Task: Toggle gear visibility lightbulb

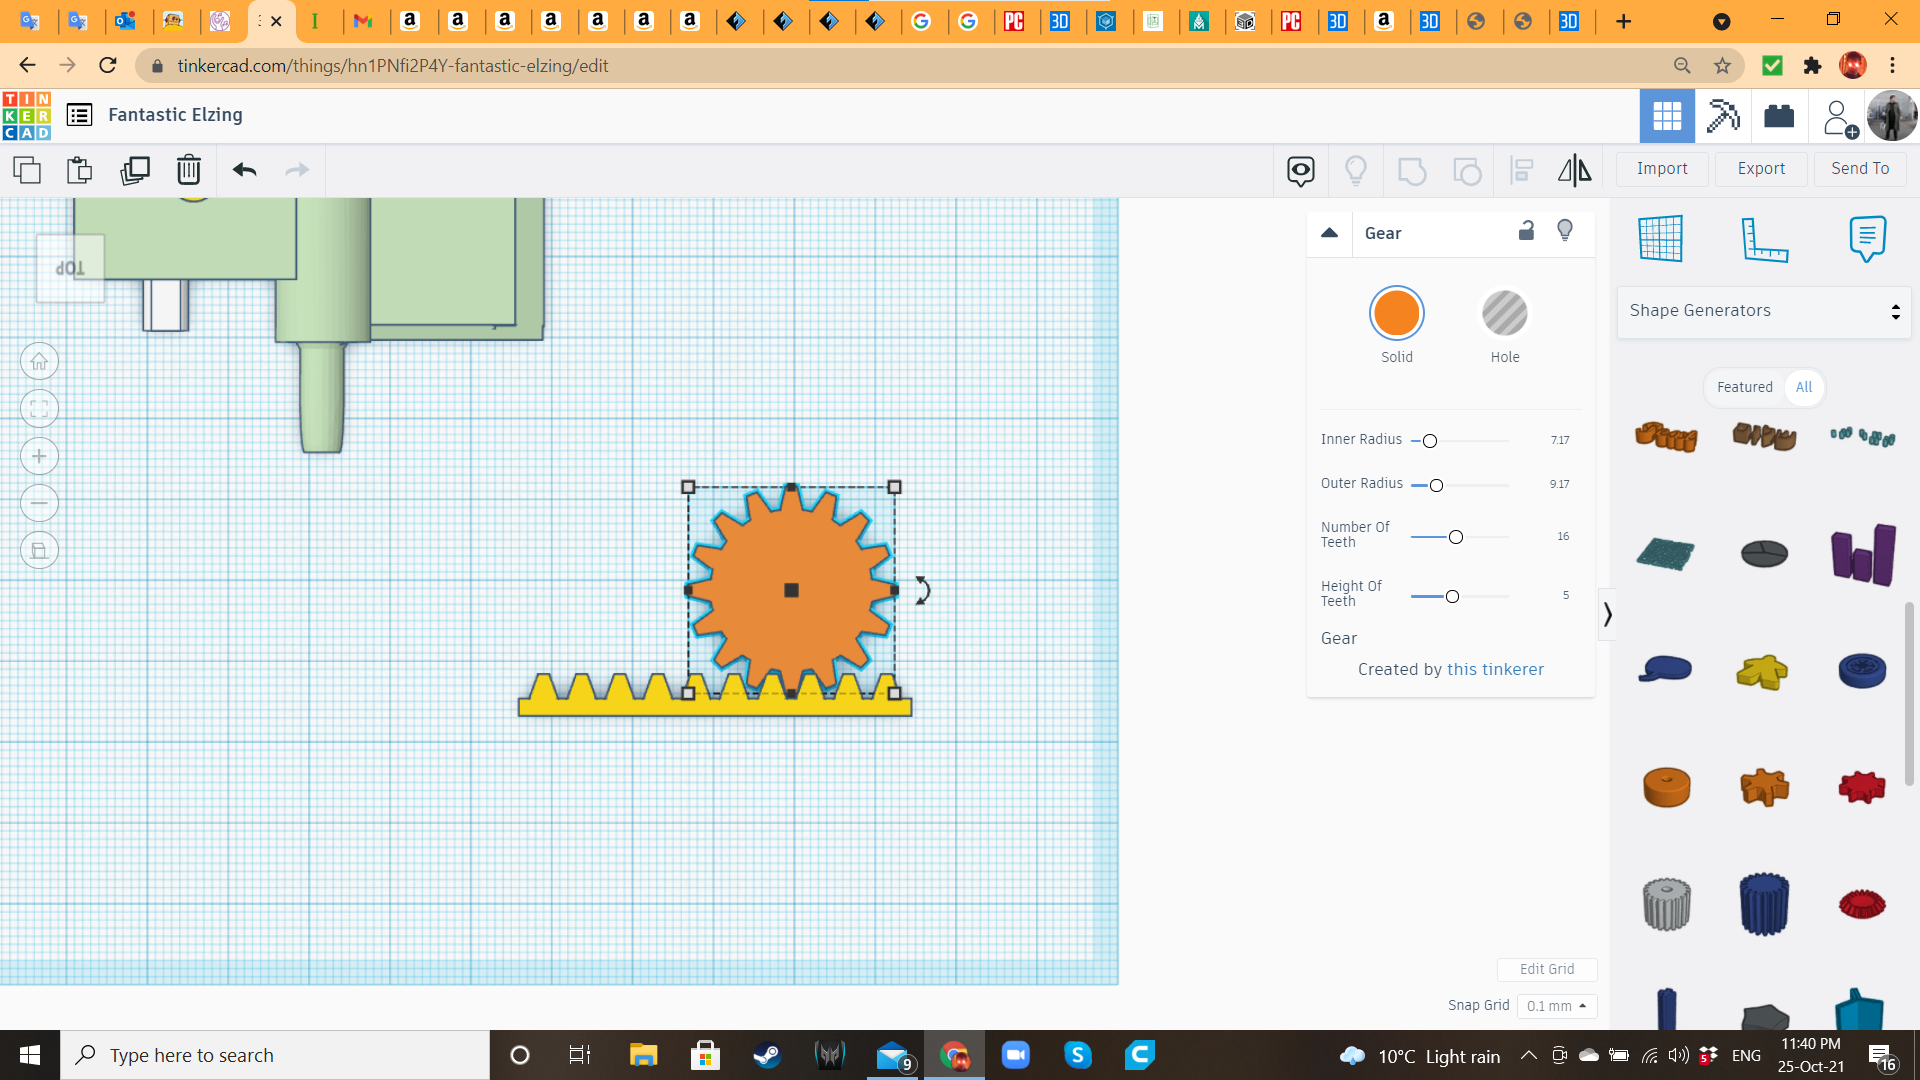Action: 1565,231
